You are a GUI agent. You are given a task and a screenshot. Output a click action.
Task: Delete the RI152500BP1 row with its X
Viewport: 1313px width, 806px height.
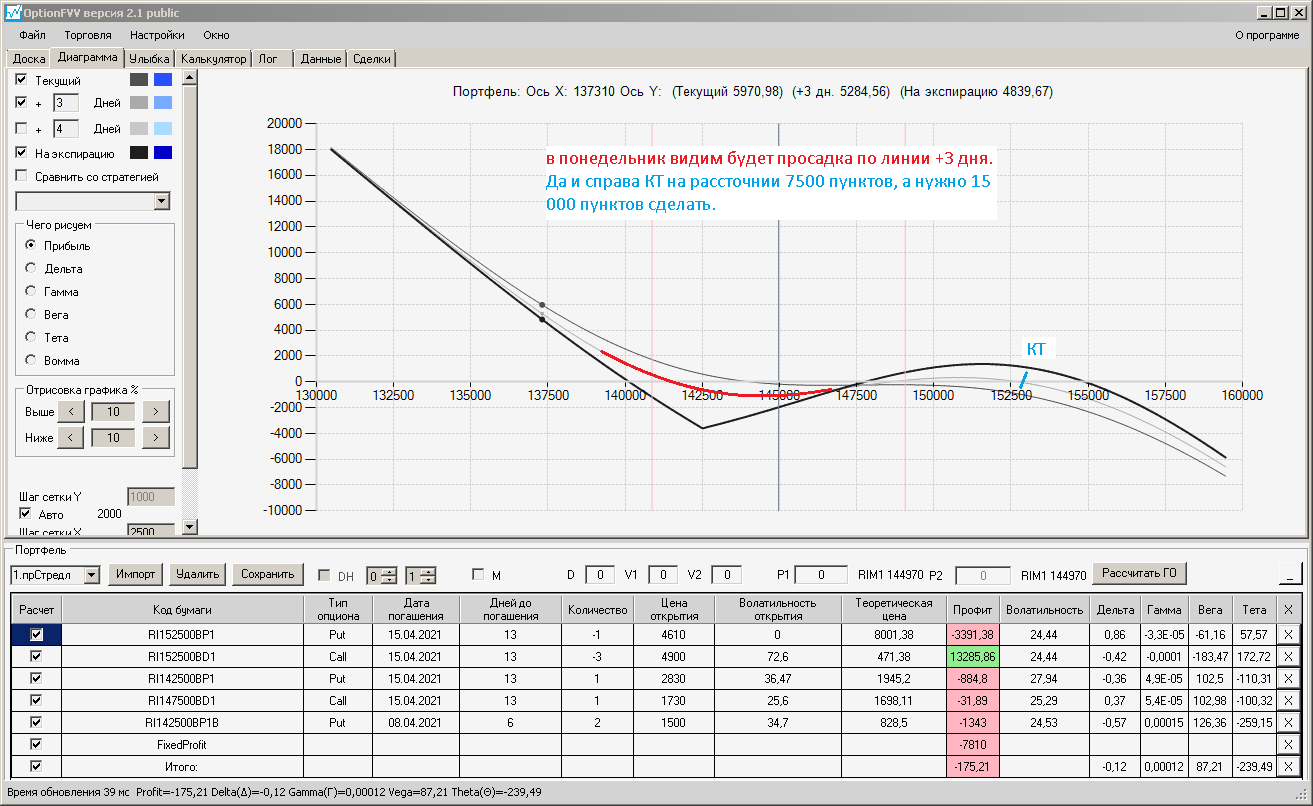click(1288, 635)
